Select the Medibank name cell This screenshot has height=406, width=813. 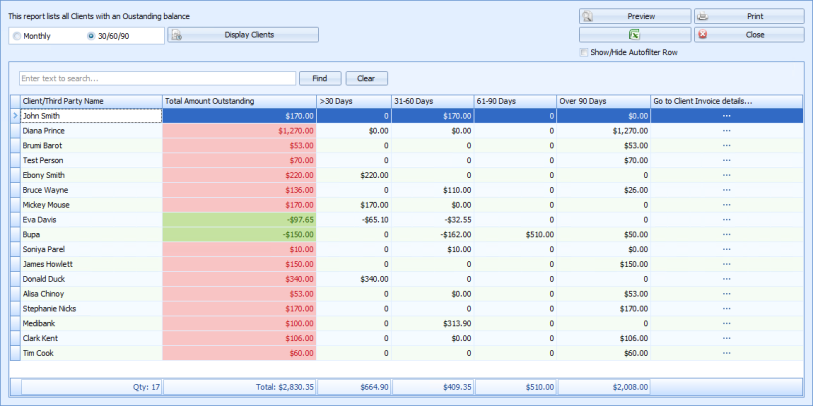coord(91,324)
